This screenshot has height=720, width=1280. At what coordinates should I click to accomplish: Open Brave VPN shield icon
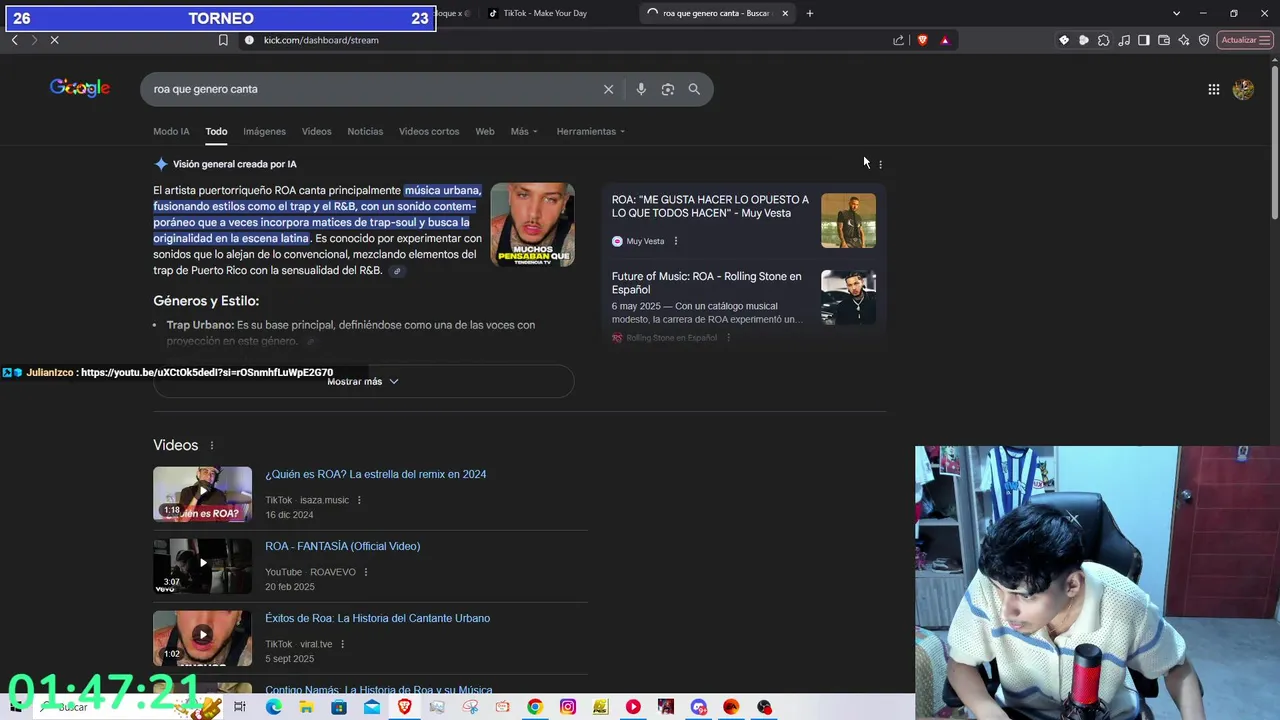(x=1204, y=40)
